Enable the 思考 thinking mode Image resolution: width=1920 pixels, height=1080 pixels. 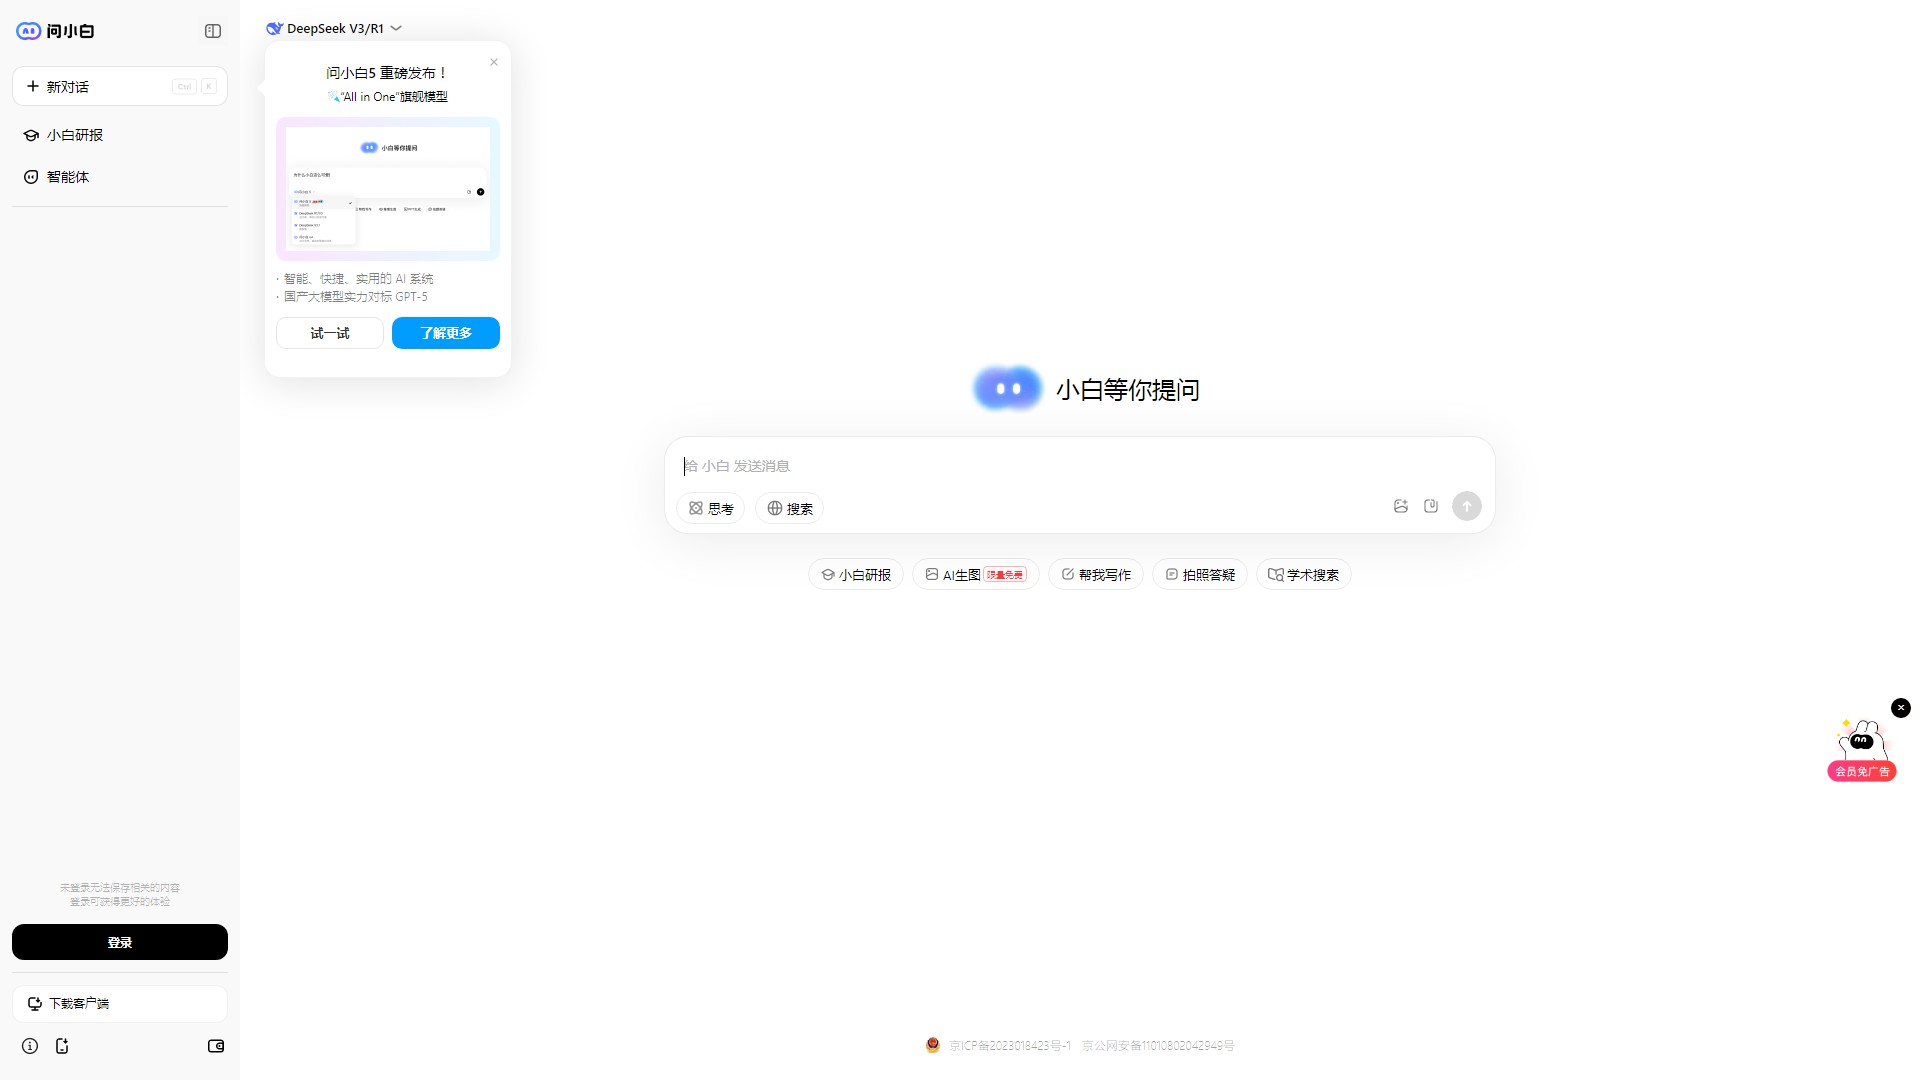point(710,508)
